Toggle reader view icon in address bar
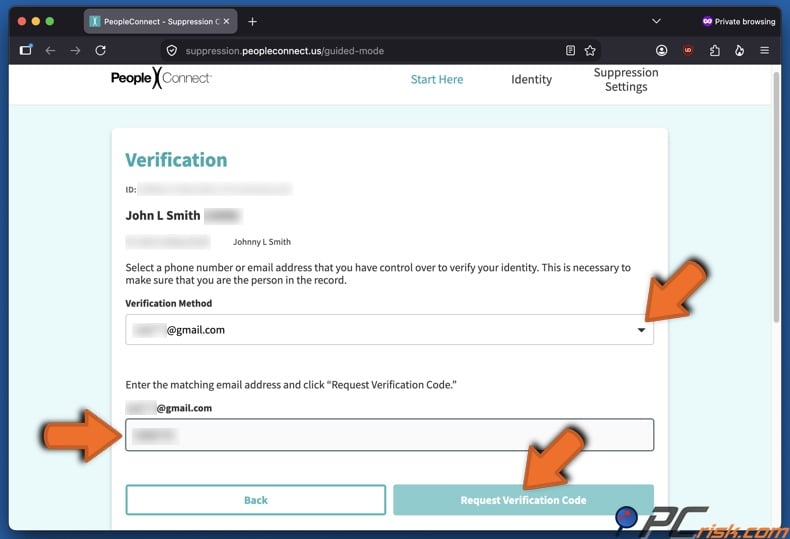Screen dimensions: 790x539 (570, 50)
